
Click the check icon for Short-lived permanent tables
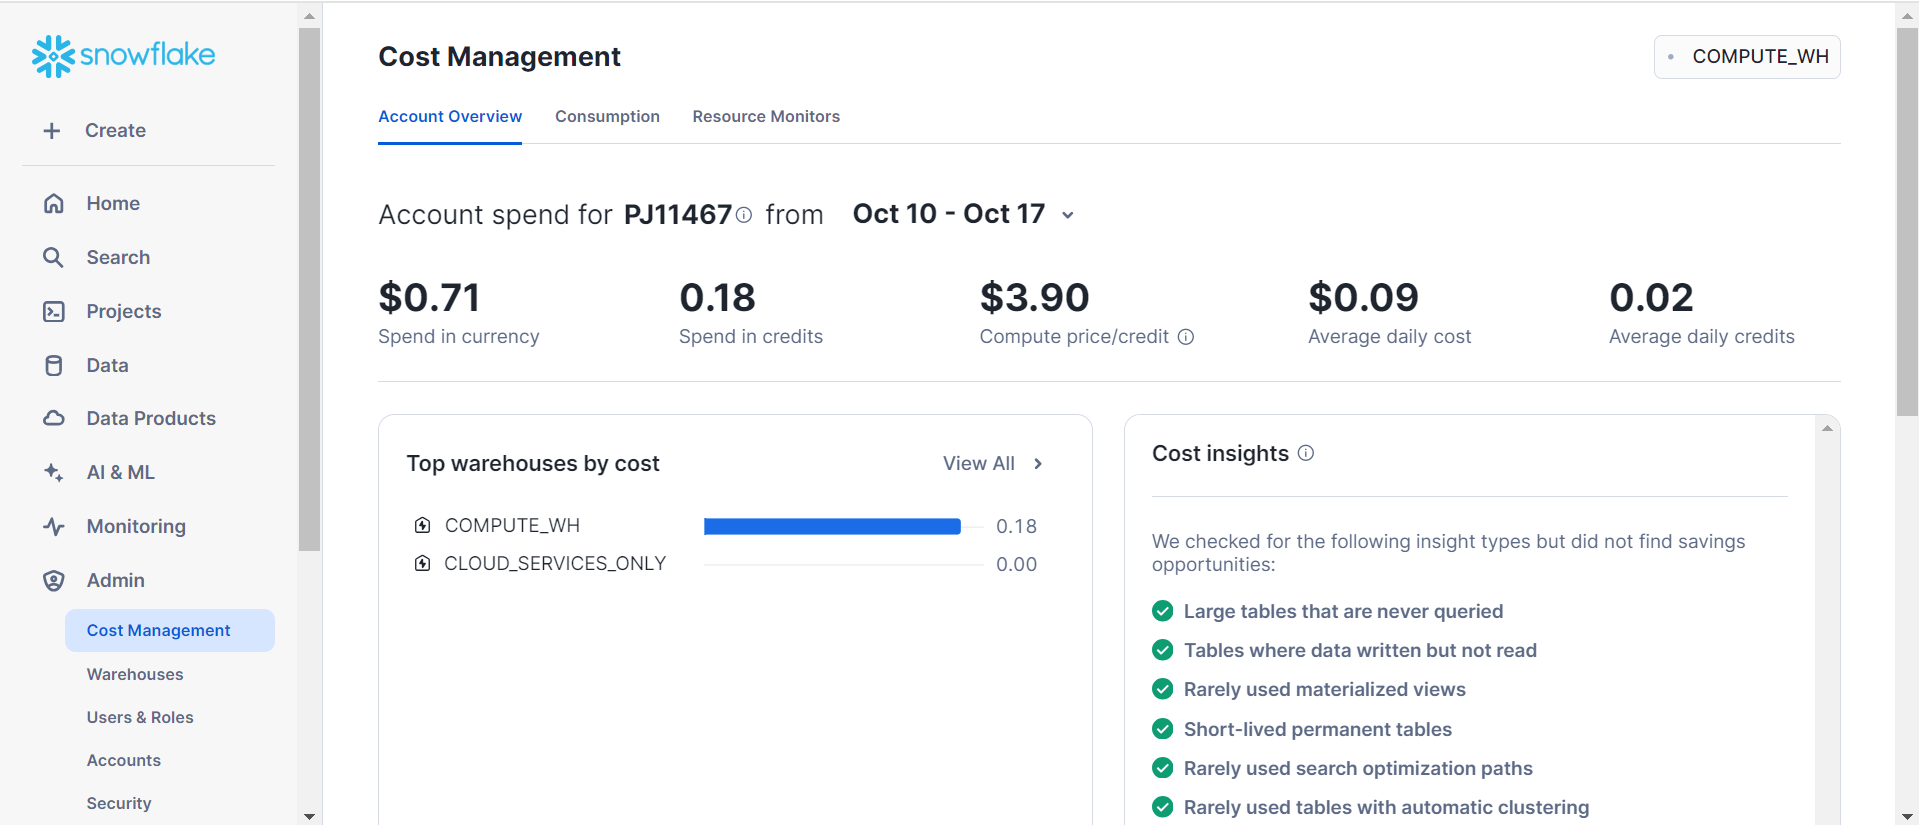click(1163, 729)
